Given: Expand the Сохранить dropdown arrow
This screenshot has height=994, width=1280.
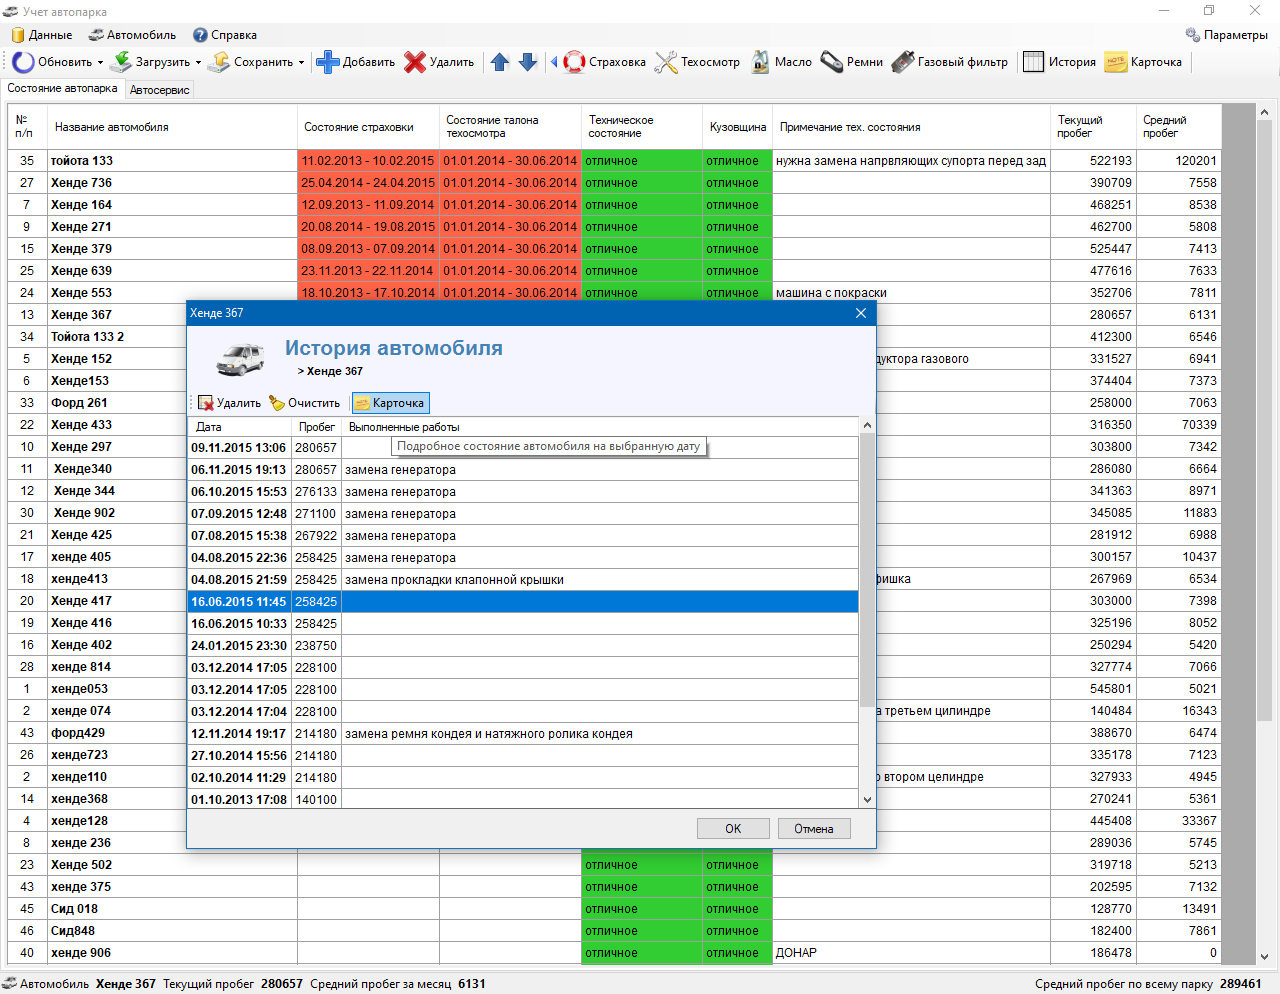Looking at the screenshot, I should (x=301, y=62).
